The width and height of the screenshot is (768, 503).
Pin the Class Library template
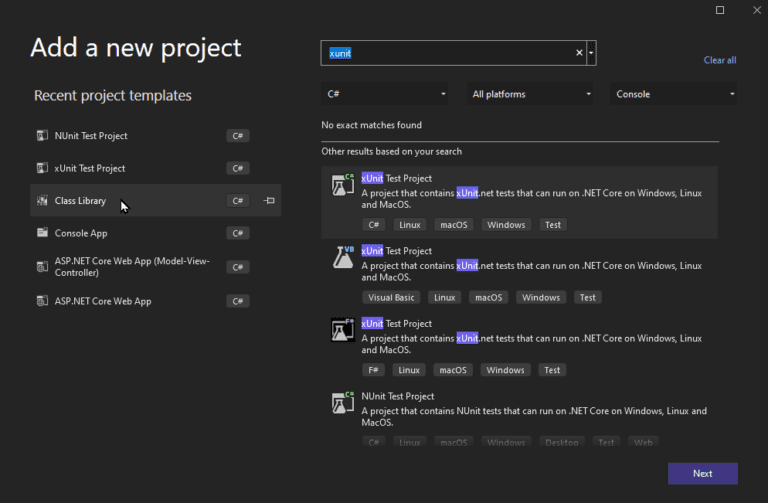coord(269,201)
